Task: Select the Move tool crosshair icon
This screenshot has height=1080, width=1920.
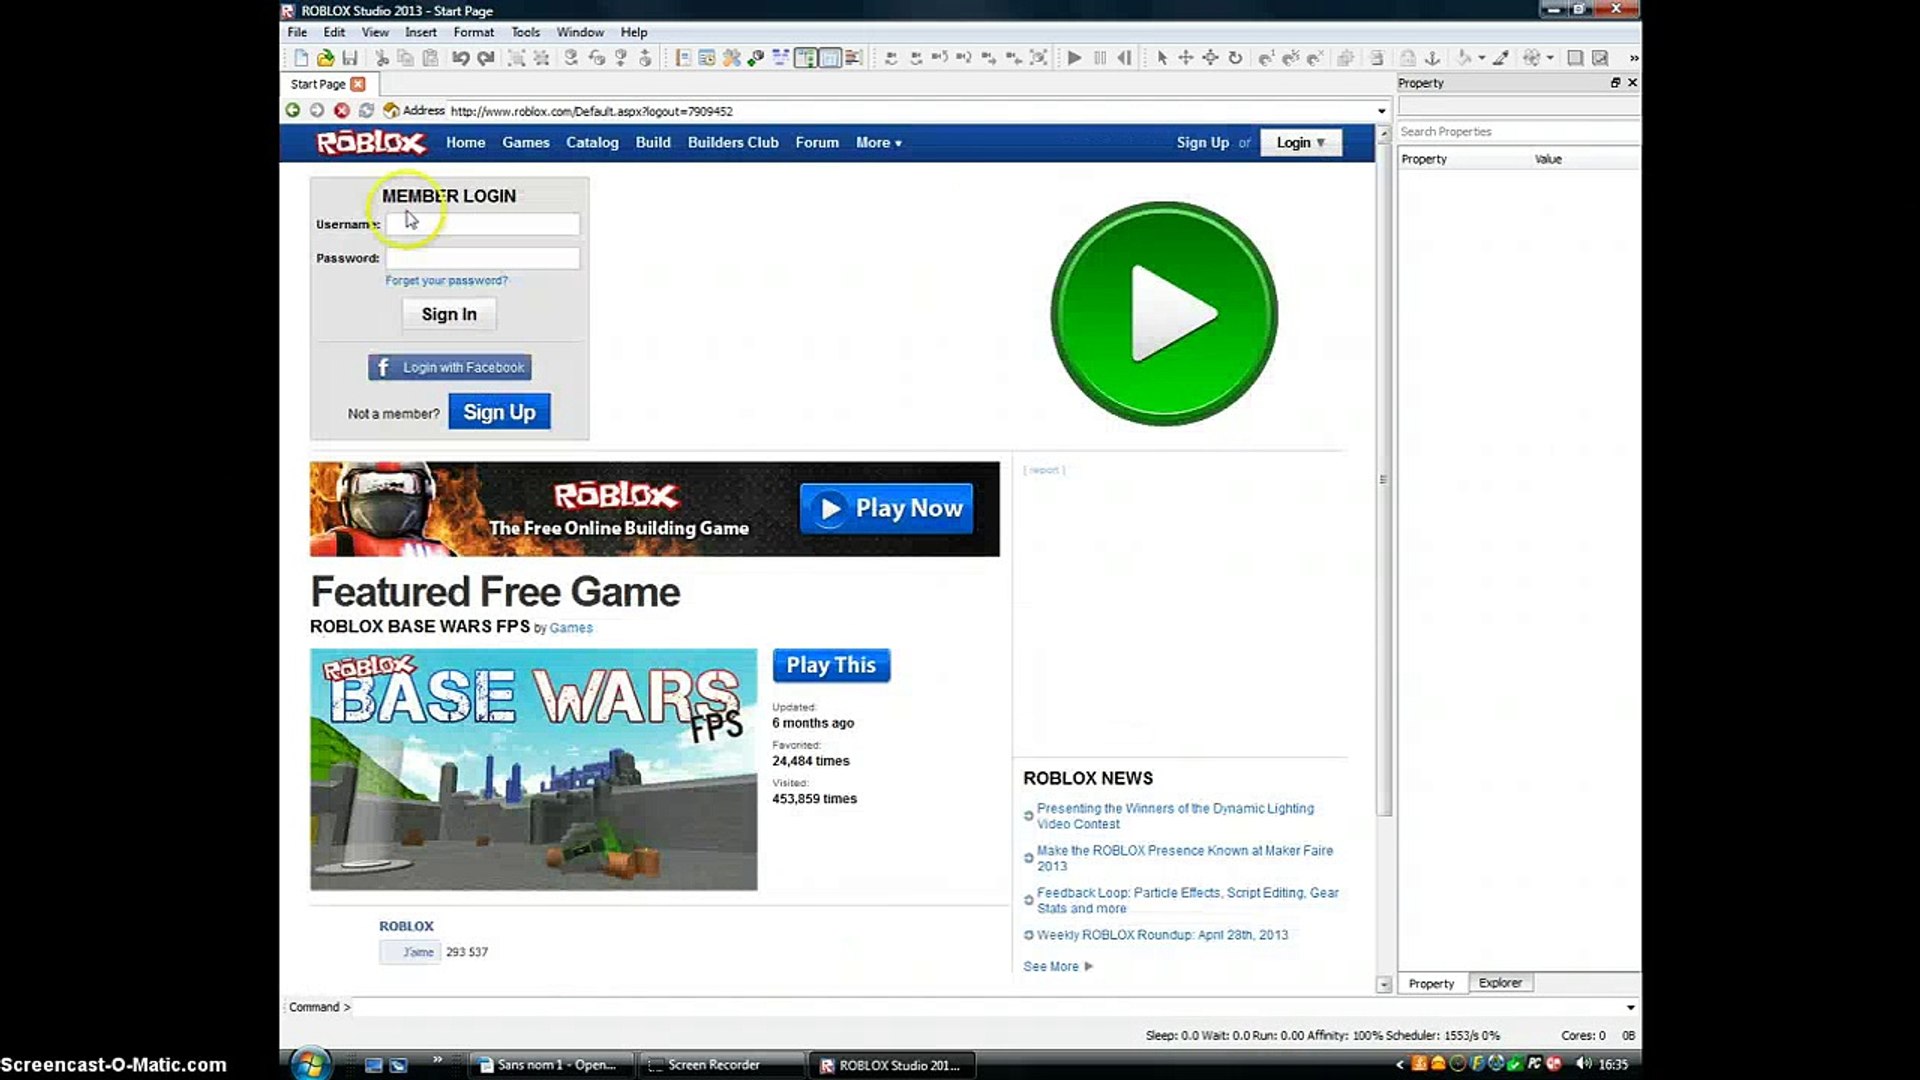Action: click(1186, 58)
